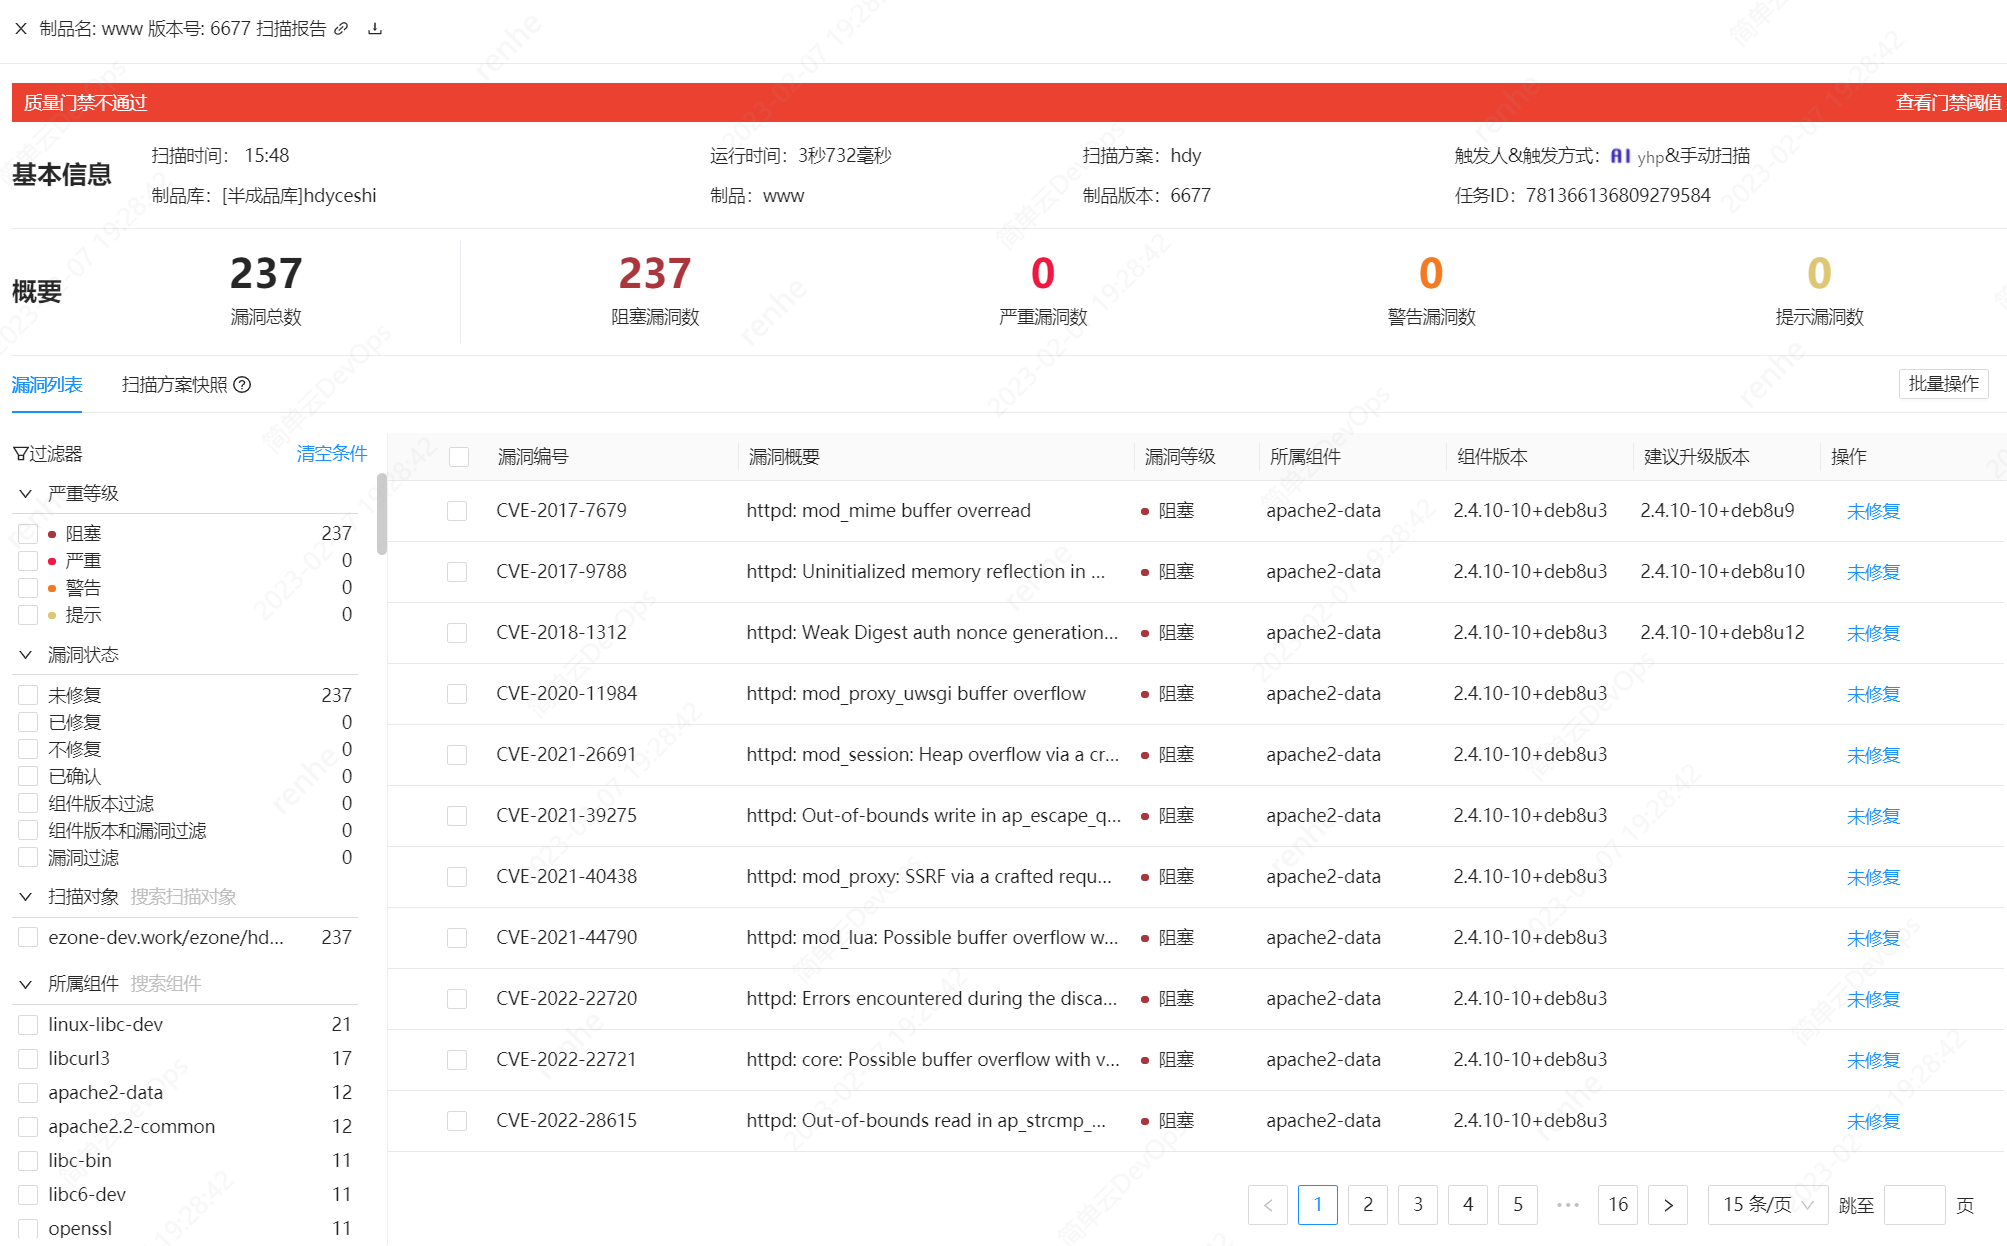
Task: Copy the report link icon
Action: pyautogui.click(x=341, y=29)
